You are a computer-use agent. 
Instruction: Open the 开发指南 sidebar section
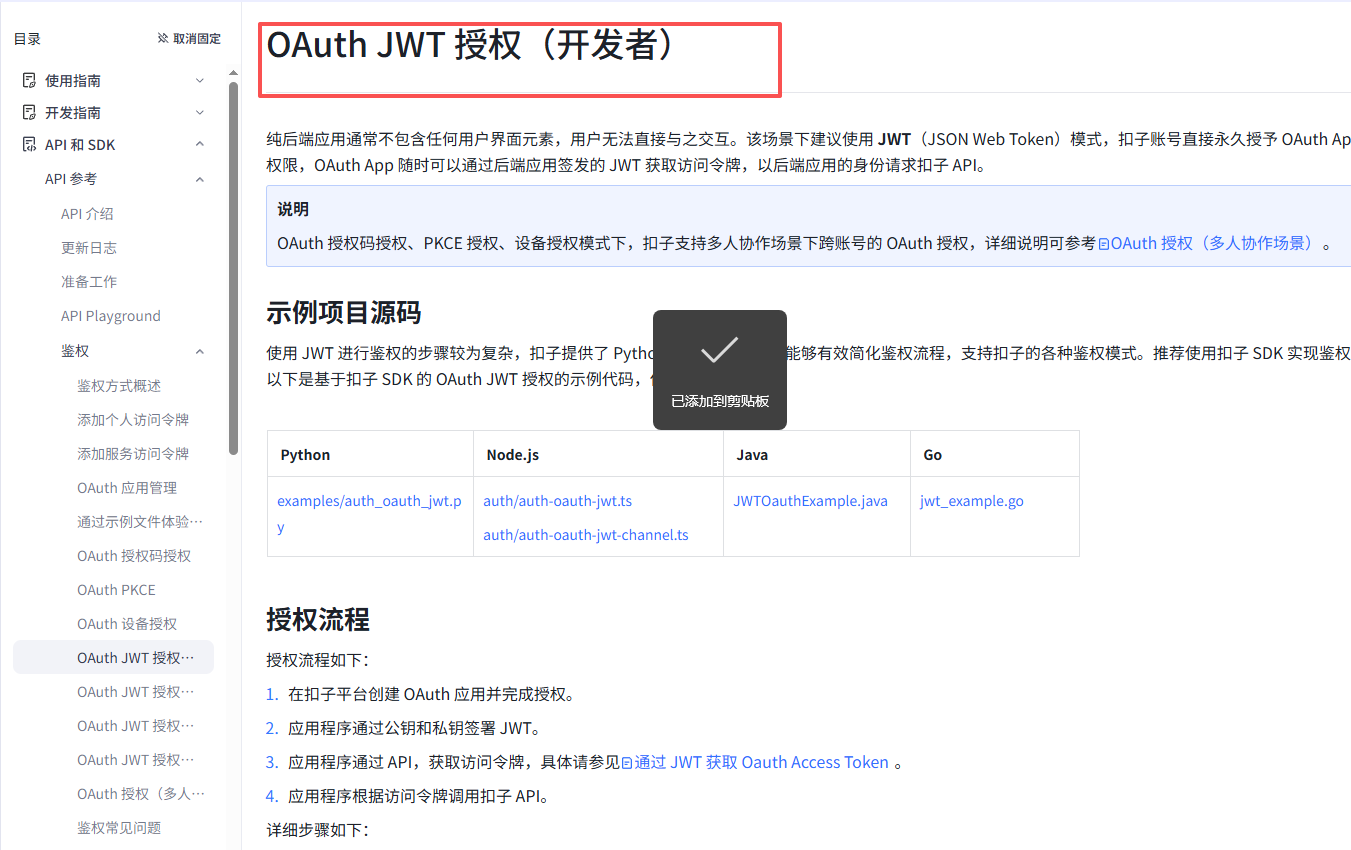pyautogui.click(x=73, y=113)
